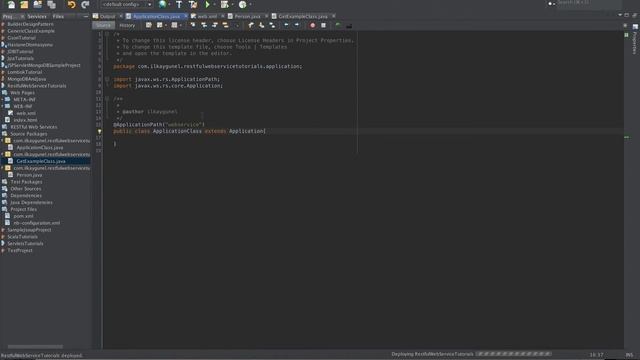
Task: Toggle bookmark on current line
Action: point(272,25)
